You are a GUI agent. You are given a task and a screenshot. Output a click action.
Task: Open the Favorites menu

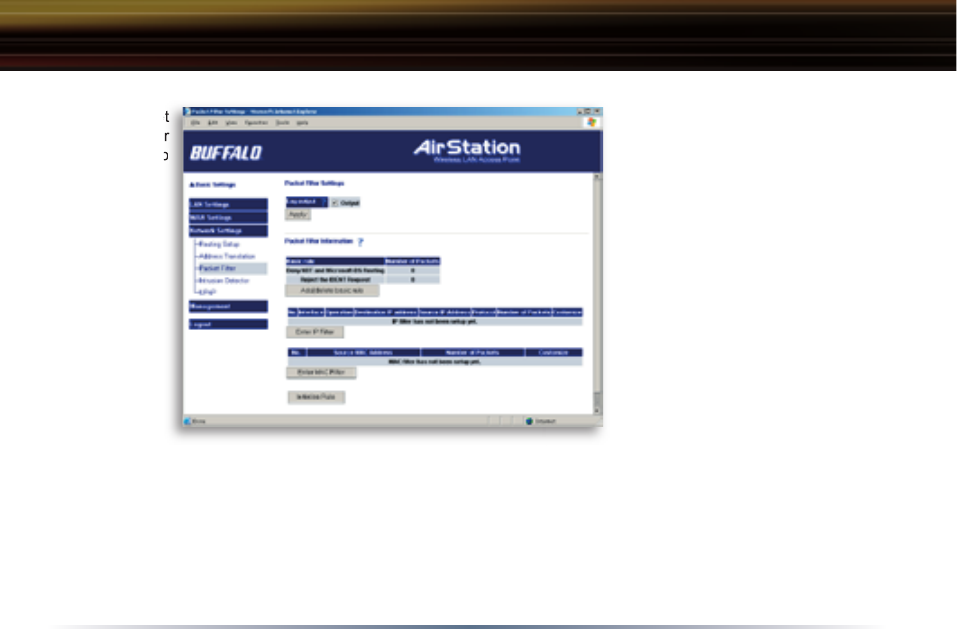pos(256,123)
